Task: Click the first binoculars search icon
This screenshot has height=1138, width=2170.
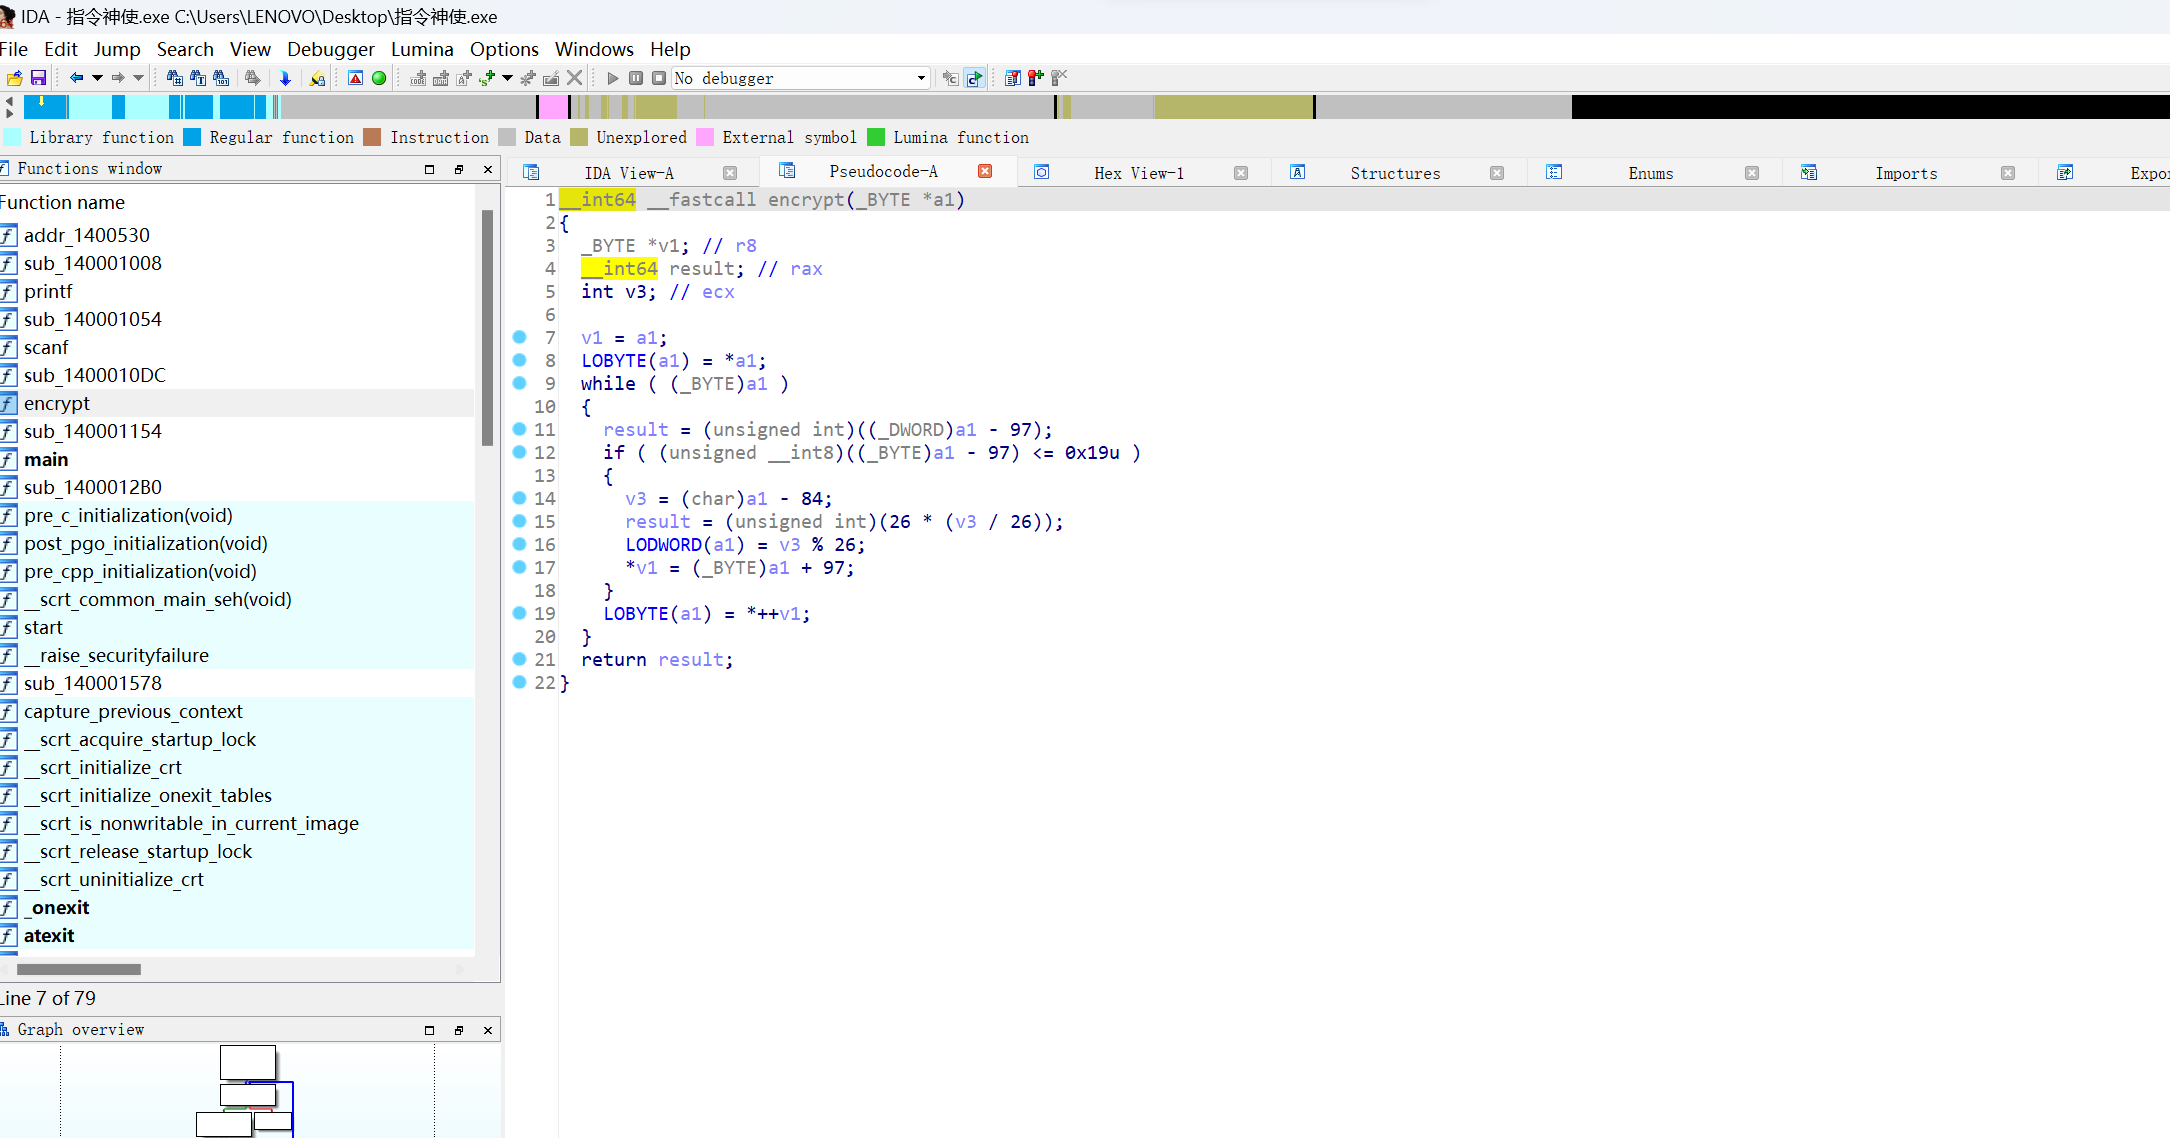Action: 175,78
